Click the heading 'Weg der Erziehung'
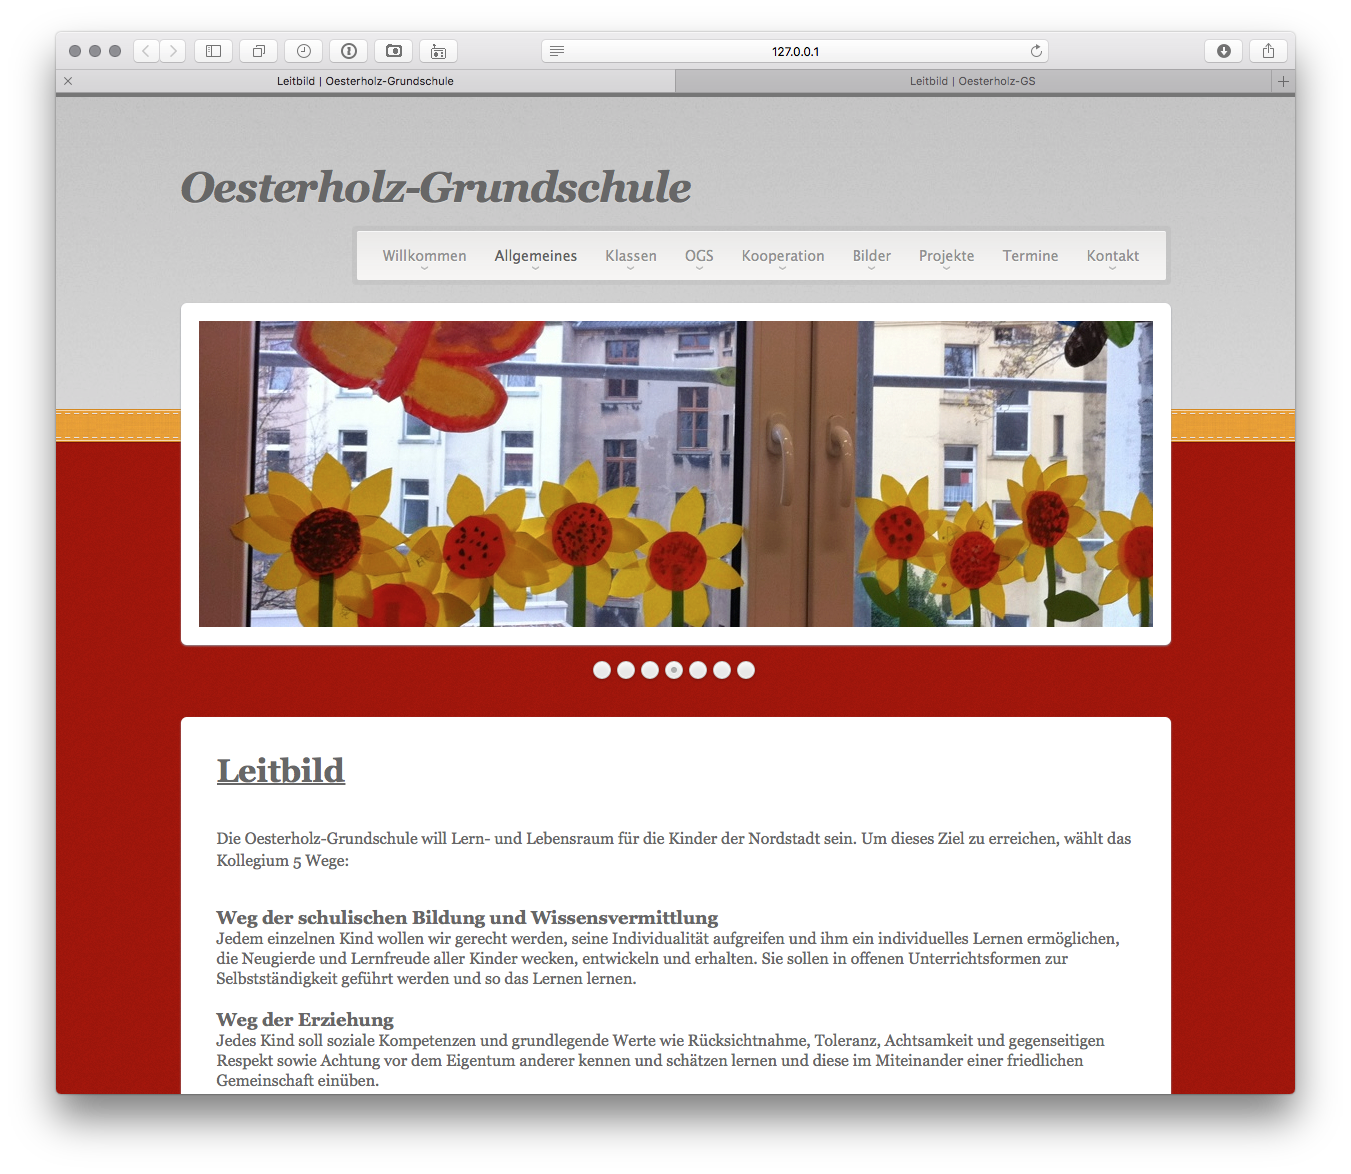This screenshot has height=1174, width=1351. click(x=305, y=1020)
